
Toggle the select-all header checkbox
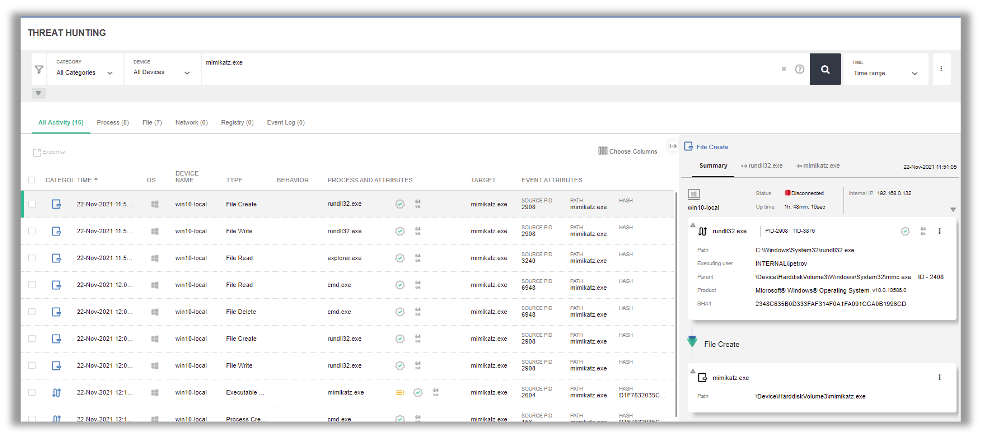tap(31, 180)
